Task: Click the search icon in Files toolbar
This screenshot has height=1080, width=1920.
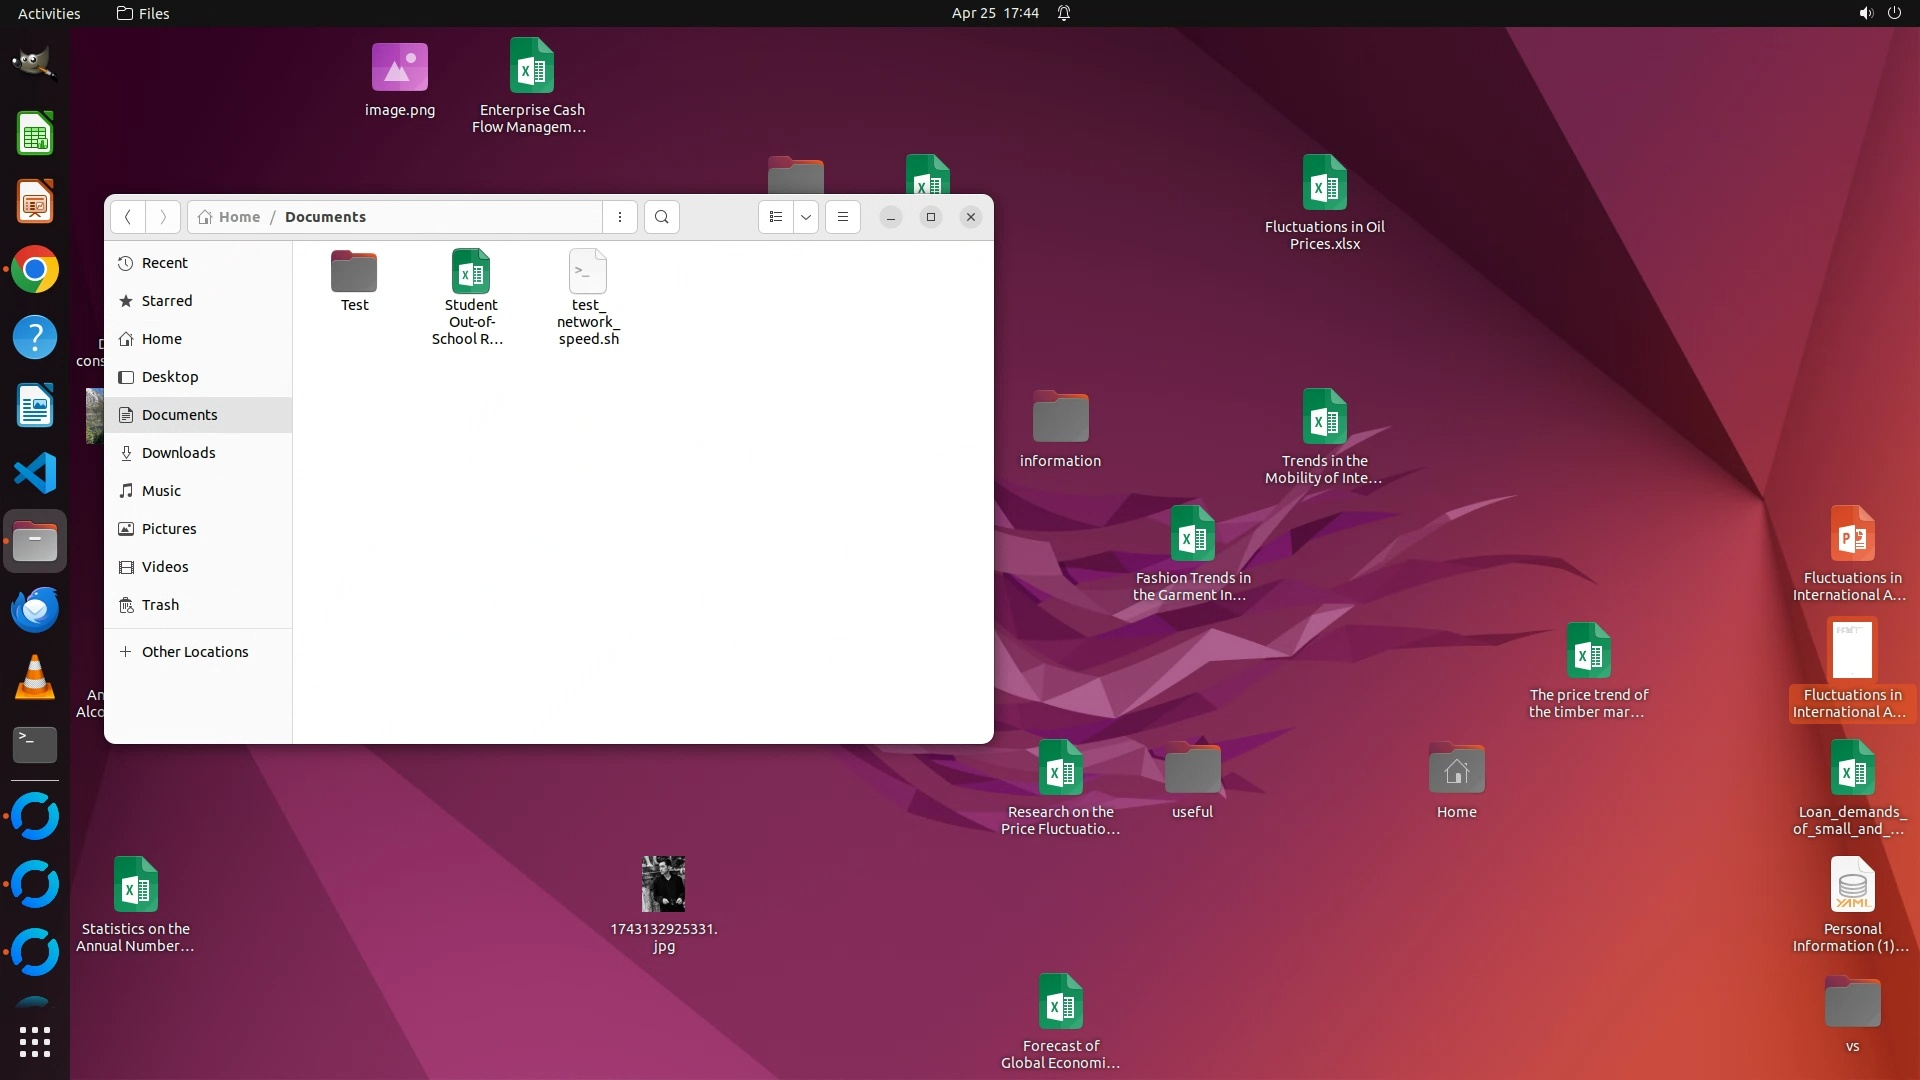Action: tap(661, 217)
